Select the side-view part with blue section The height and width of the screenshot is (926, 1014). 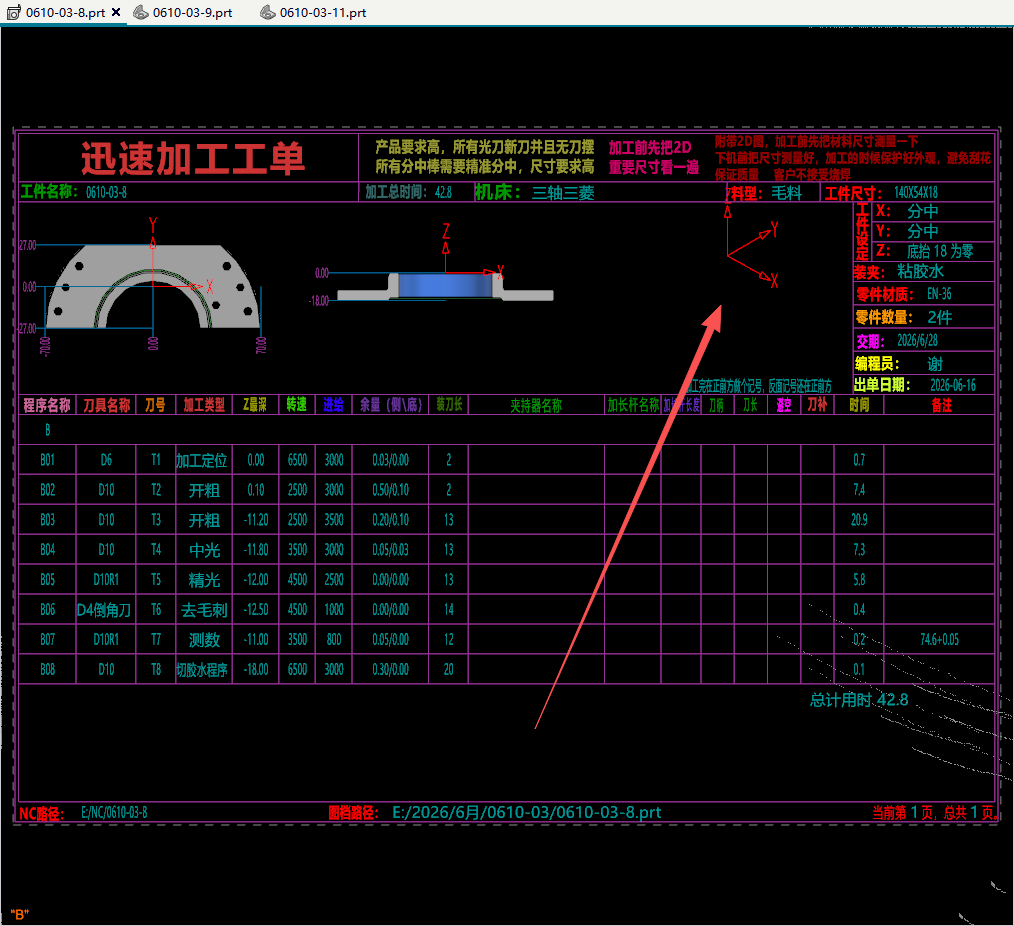coord(445,286)
